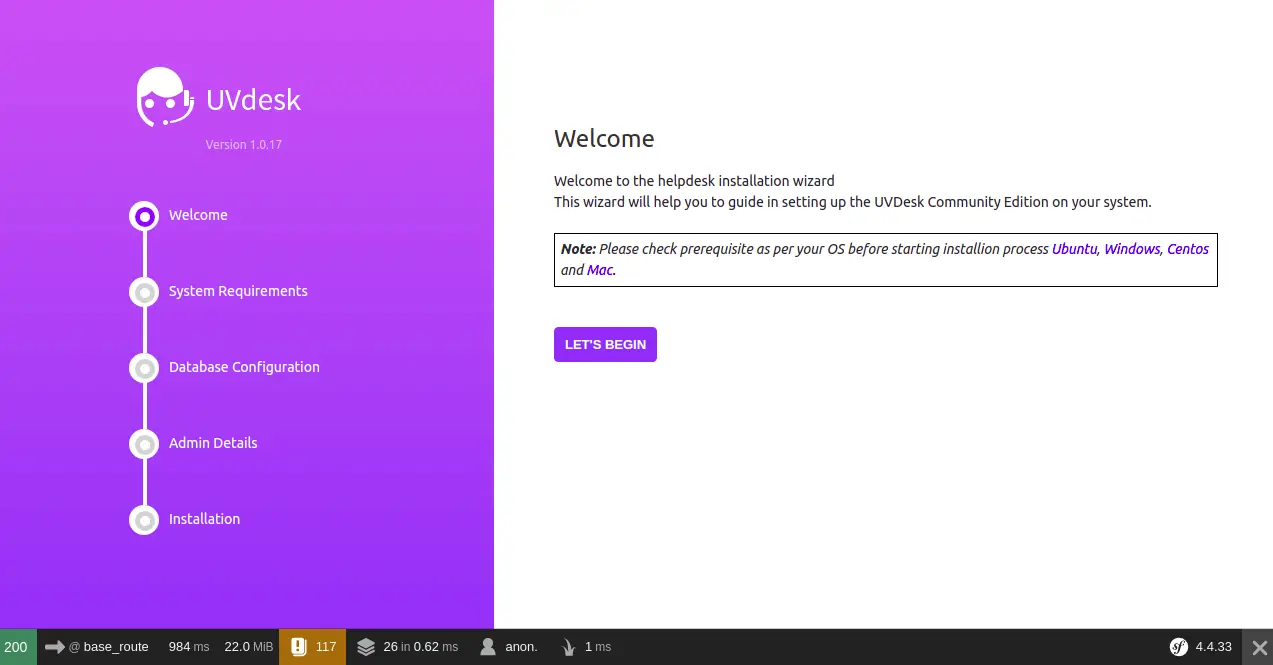Click the Installation step circle
Screen dimensions: 1273x665
[145, 520]
